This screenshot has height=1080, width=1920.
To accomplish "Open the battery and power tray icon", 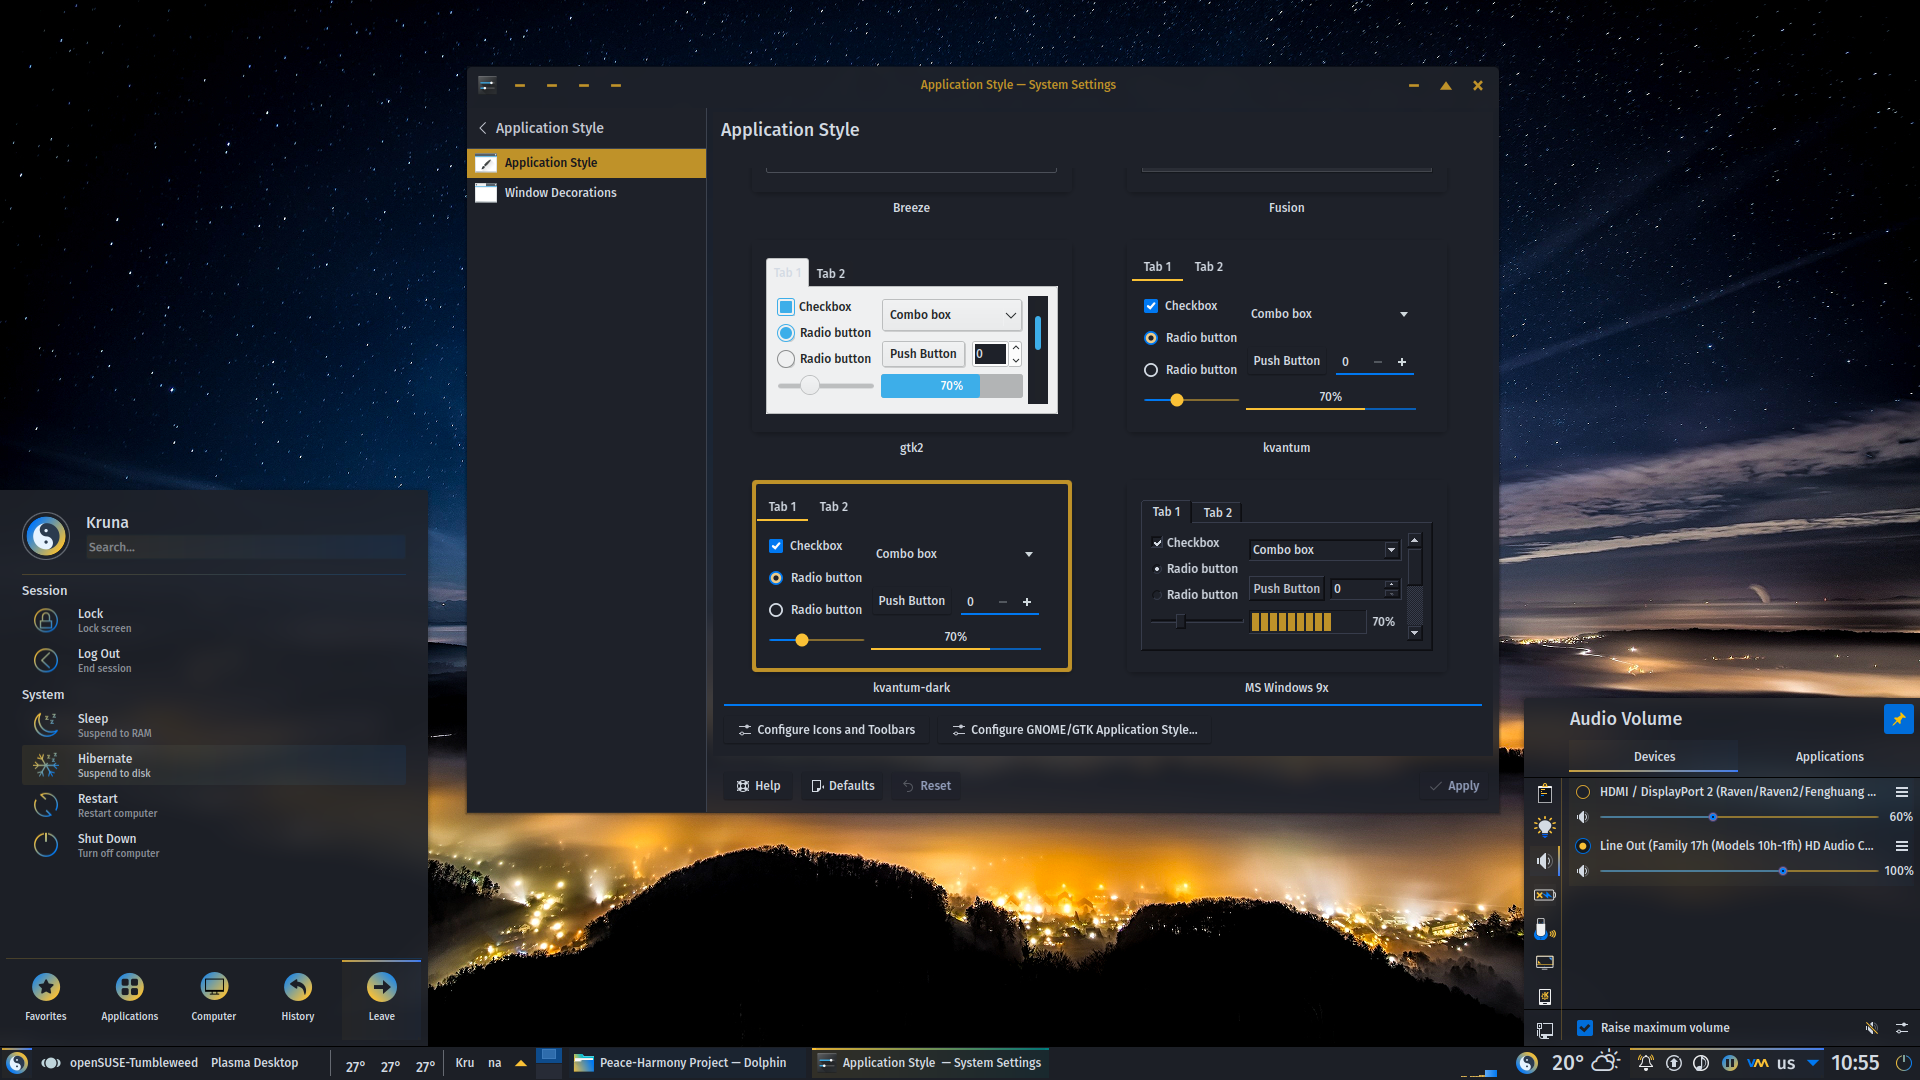I will tap(1545, 895).
